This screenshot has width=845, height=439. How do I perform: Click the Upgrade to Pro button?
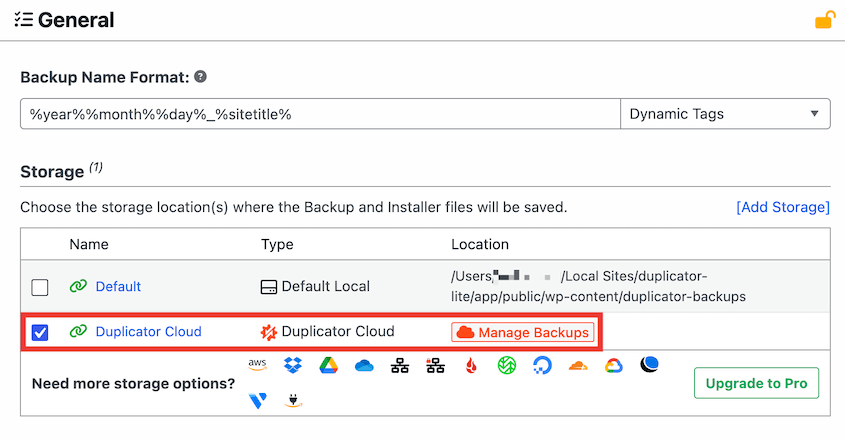pos(757,383)
